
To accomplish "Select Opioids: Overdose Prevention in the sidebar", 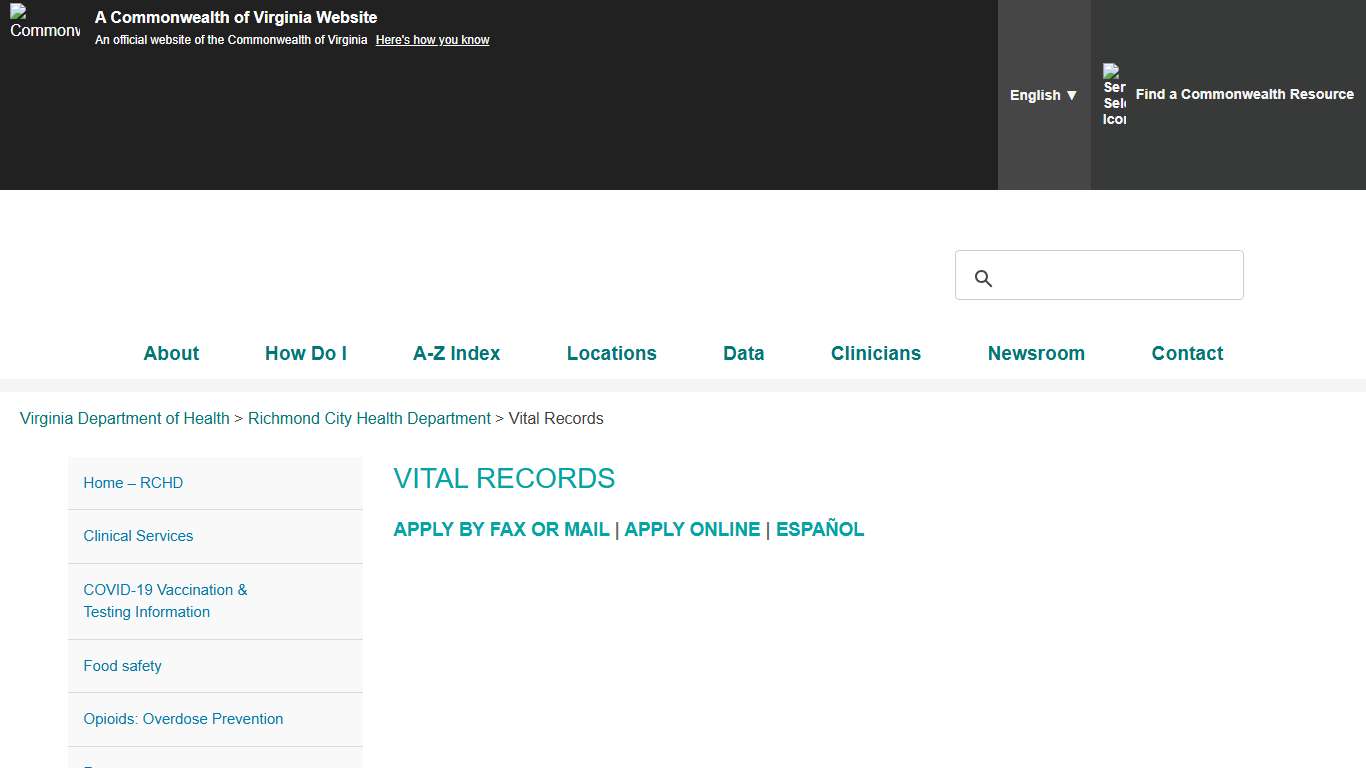I will click(183, 719).
